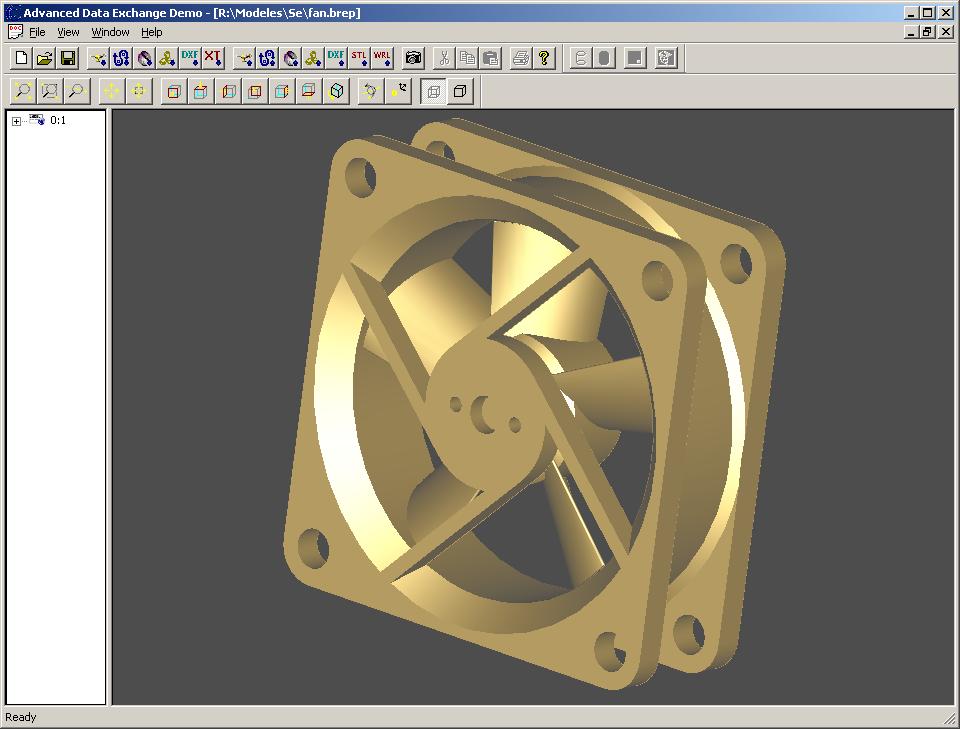This screenshot has height=729, width=960.
Task: Click the STL export icon
Action: (x=359, y=58)
